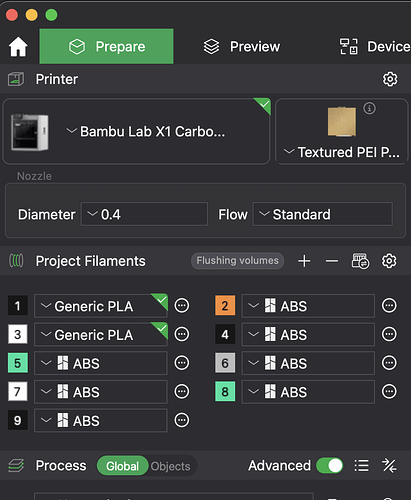Open nozzle Diameter 0.4 dropdown

point(144,214)
